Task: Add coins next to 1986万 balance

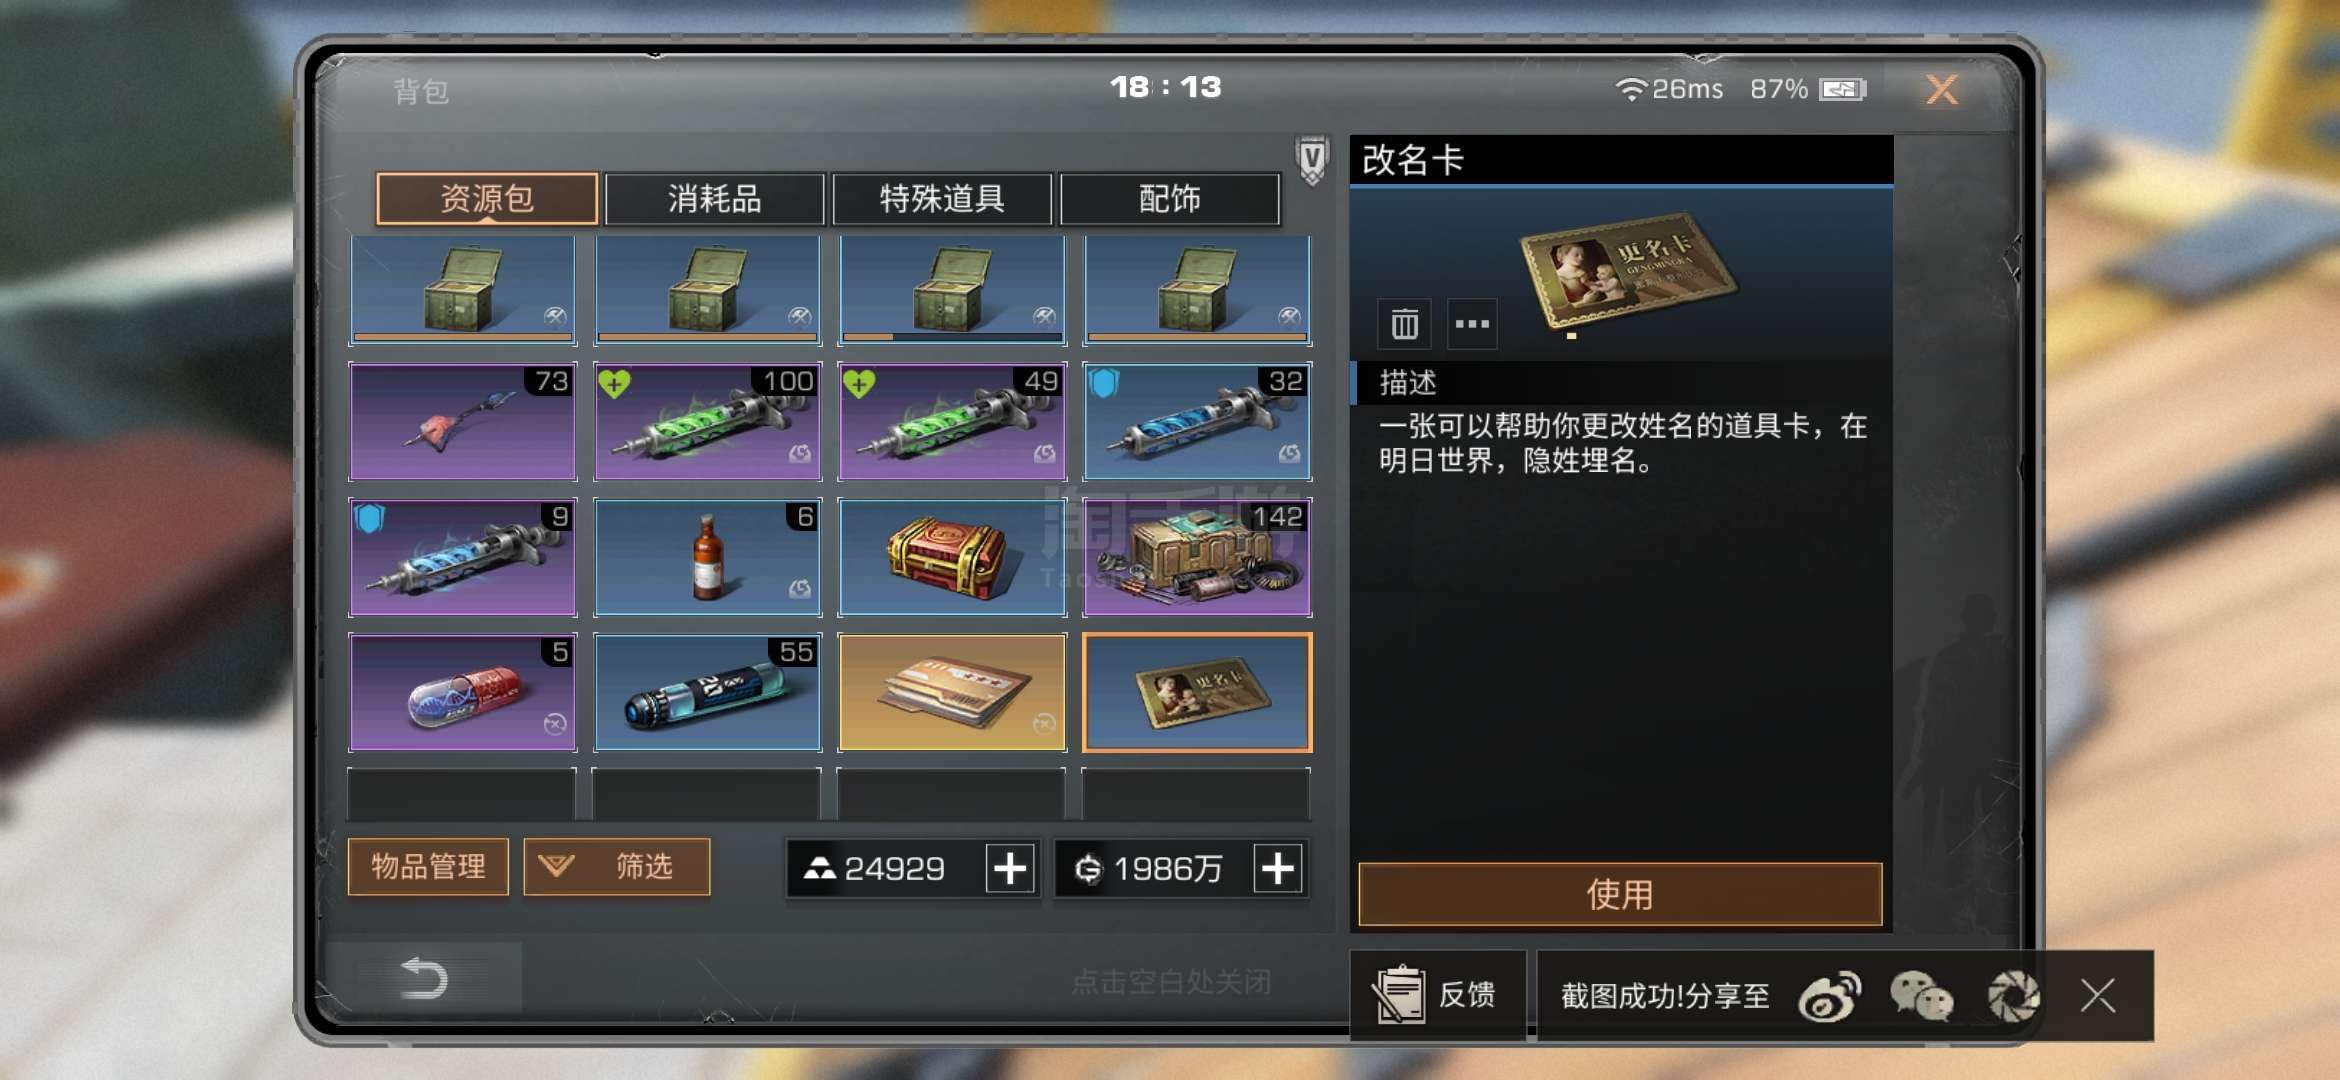Action: tap(1279, 868)
